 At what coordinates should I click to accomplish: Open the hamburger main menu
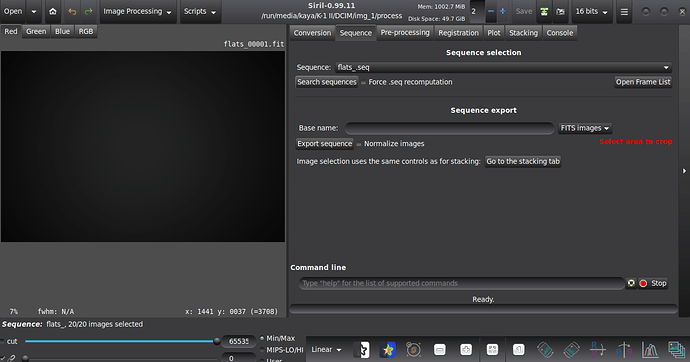624,12
